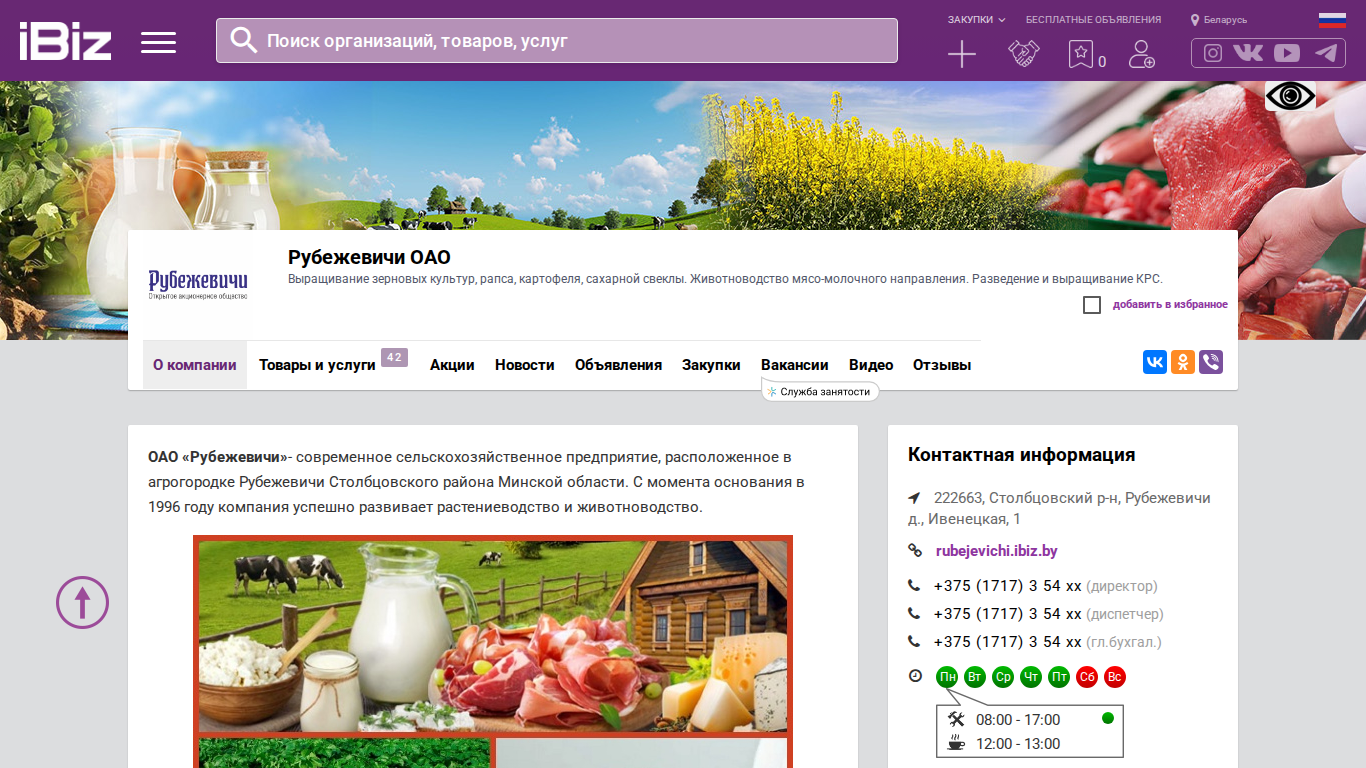Click the Рубежевичи ОАО company title
This screenshot has height=768, width=1366.
(369, 257)
